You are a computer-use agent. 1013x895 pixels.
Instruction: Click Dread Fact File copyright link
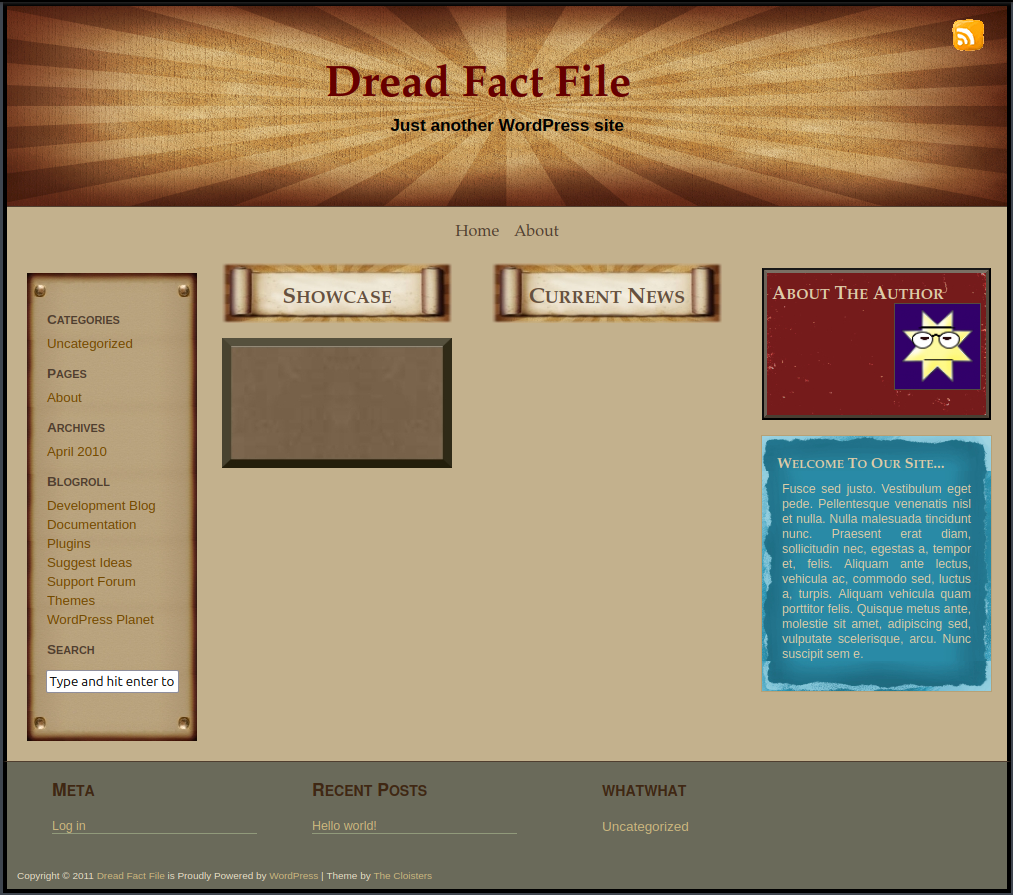pos(131,876)
